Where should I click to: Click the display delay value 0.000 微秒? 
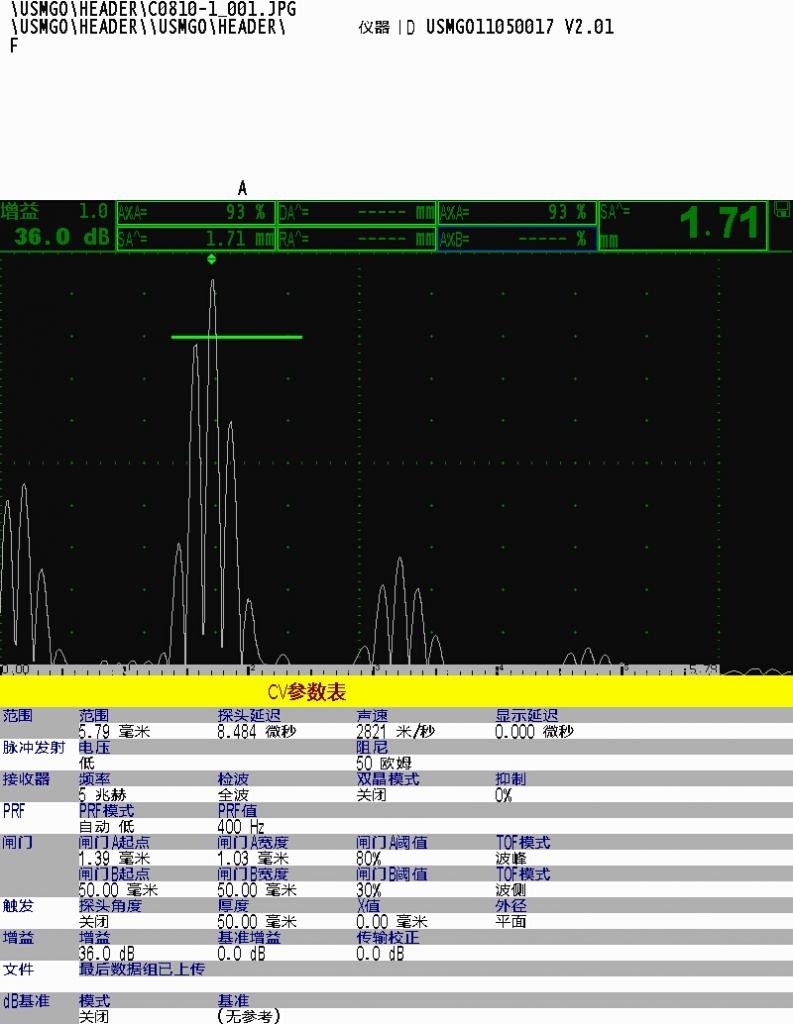pos(534,731)
